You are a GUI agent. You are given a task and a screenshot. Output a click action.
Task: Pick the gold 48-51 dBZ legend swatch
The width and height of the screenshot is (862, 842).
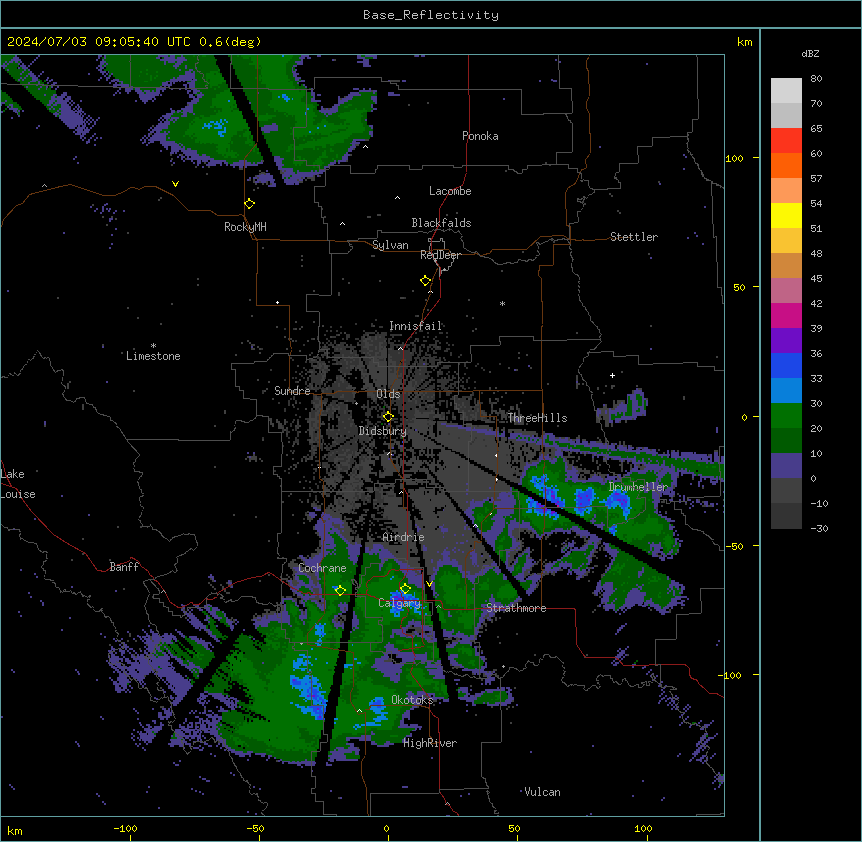(x=786, y=241)
